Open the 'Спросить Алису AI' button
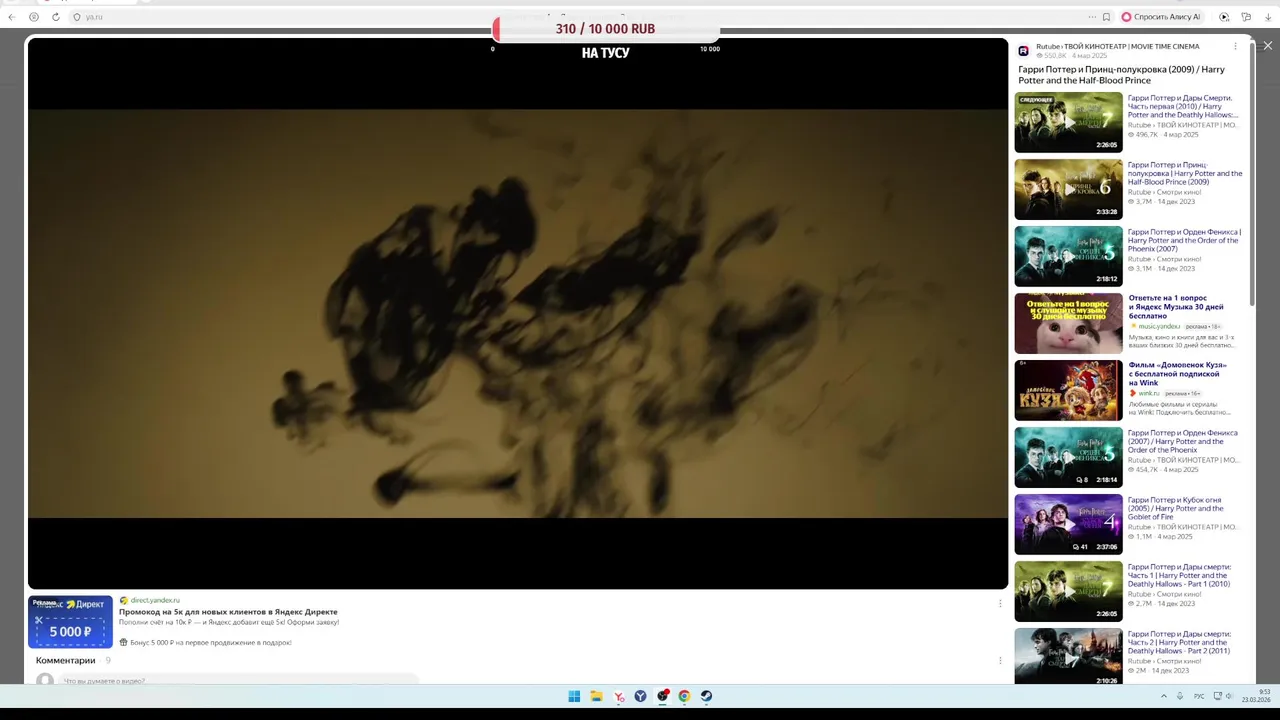The height and width of the screenshot is (720, 1280). click(x=1161, y=17)
